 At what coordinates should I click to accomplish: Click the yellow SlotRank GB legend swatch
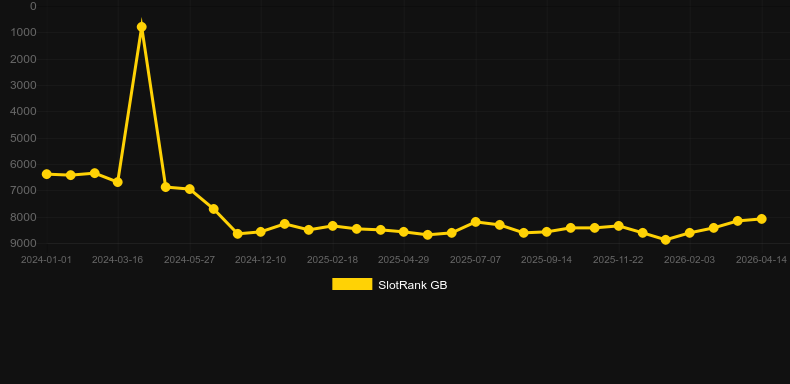352,284
